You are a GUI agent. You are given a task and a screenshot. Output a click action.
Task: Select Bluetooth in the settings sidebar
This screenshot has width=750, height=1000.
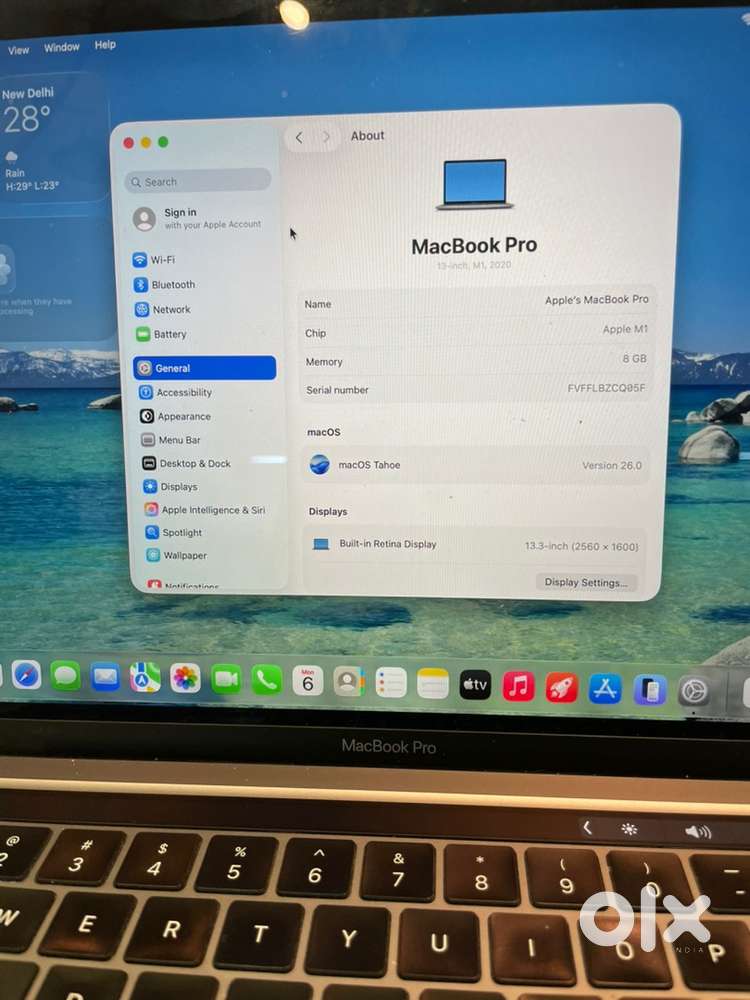(172, 285)
